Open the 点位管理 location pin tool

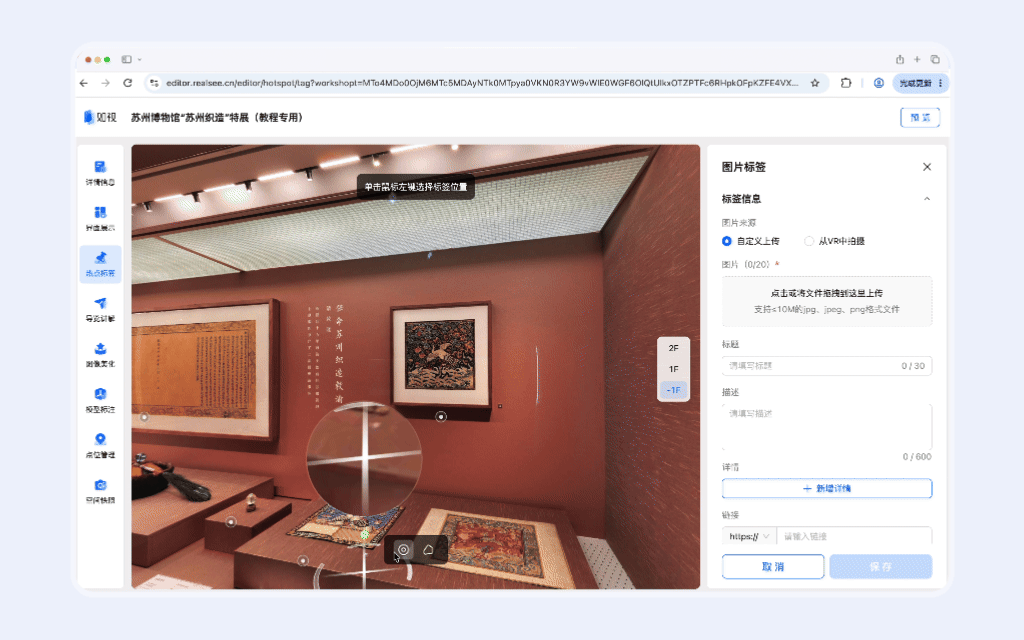point(100,445)
